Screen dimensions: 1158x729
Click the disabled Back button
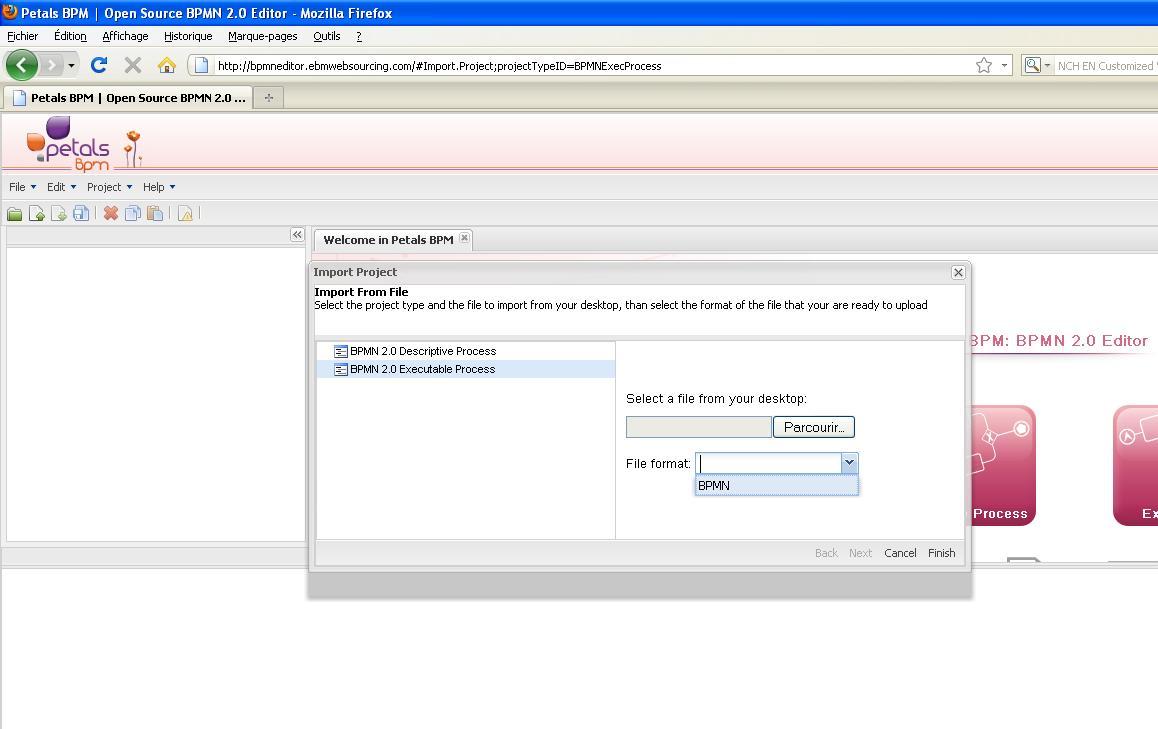pos(826,552)
